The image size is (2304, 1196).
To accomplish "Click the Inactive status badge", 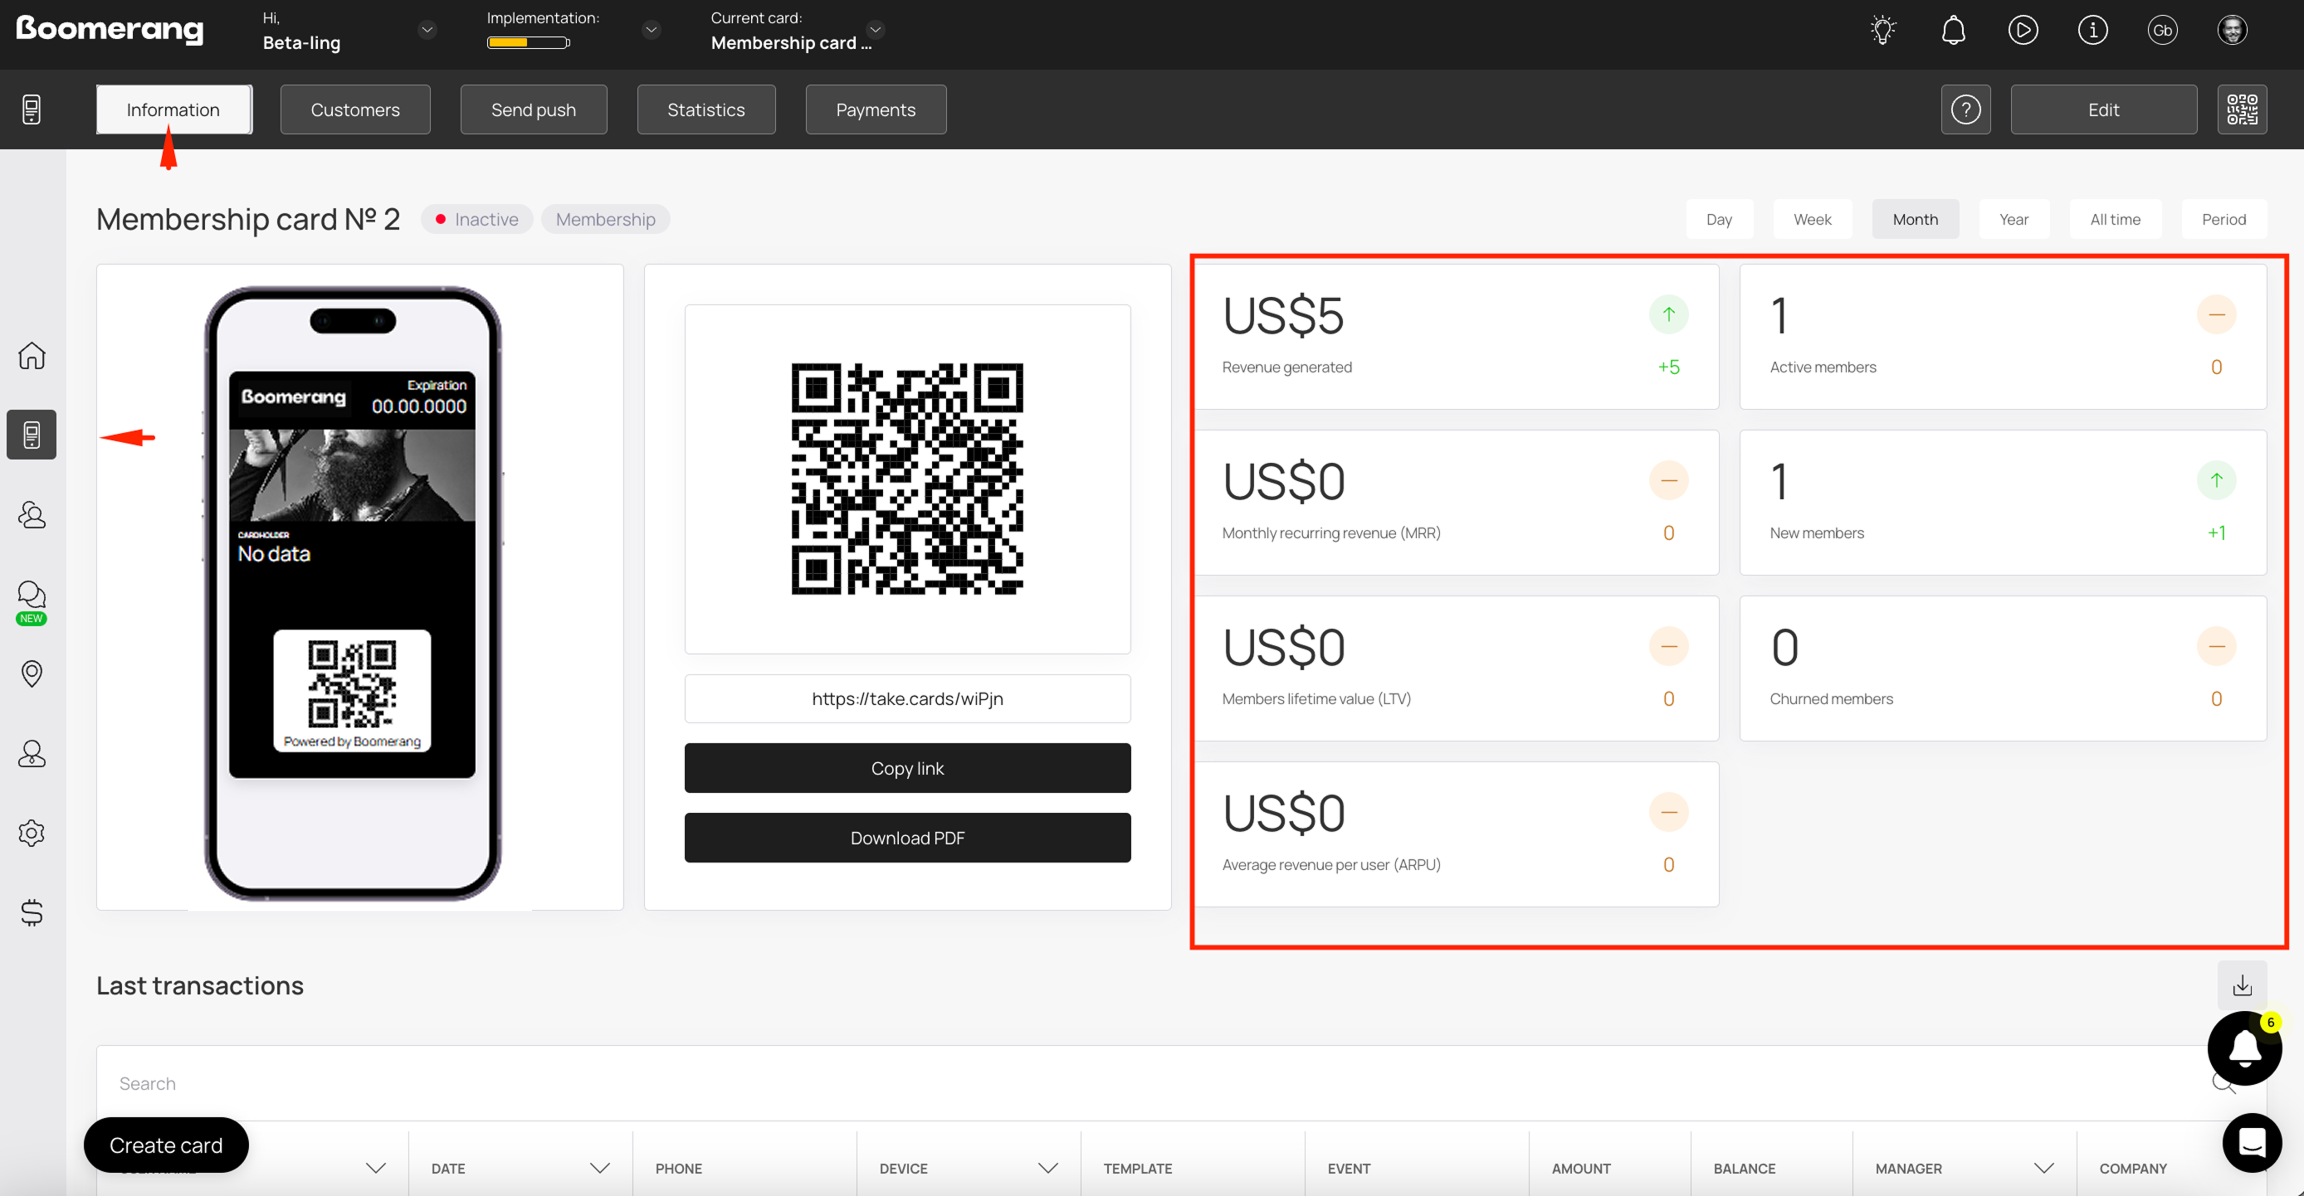I will (x=476, y=219).
